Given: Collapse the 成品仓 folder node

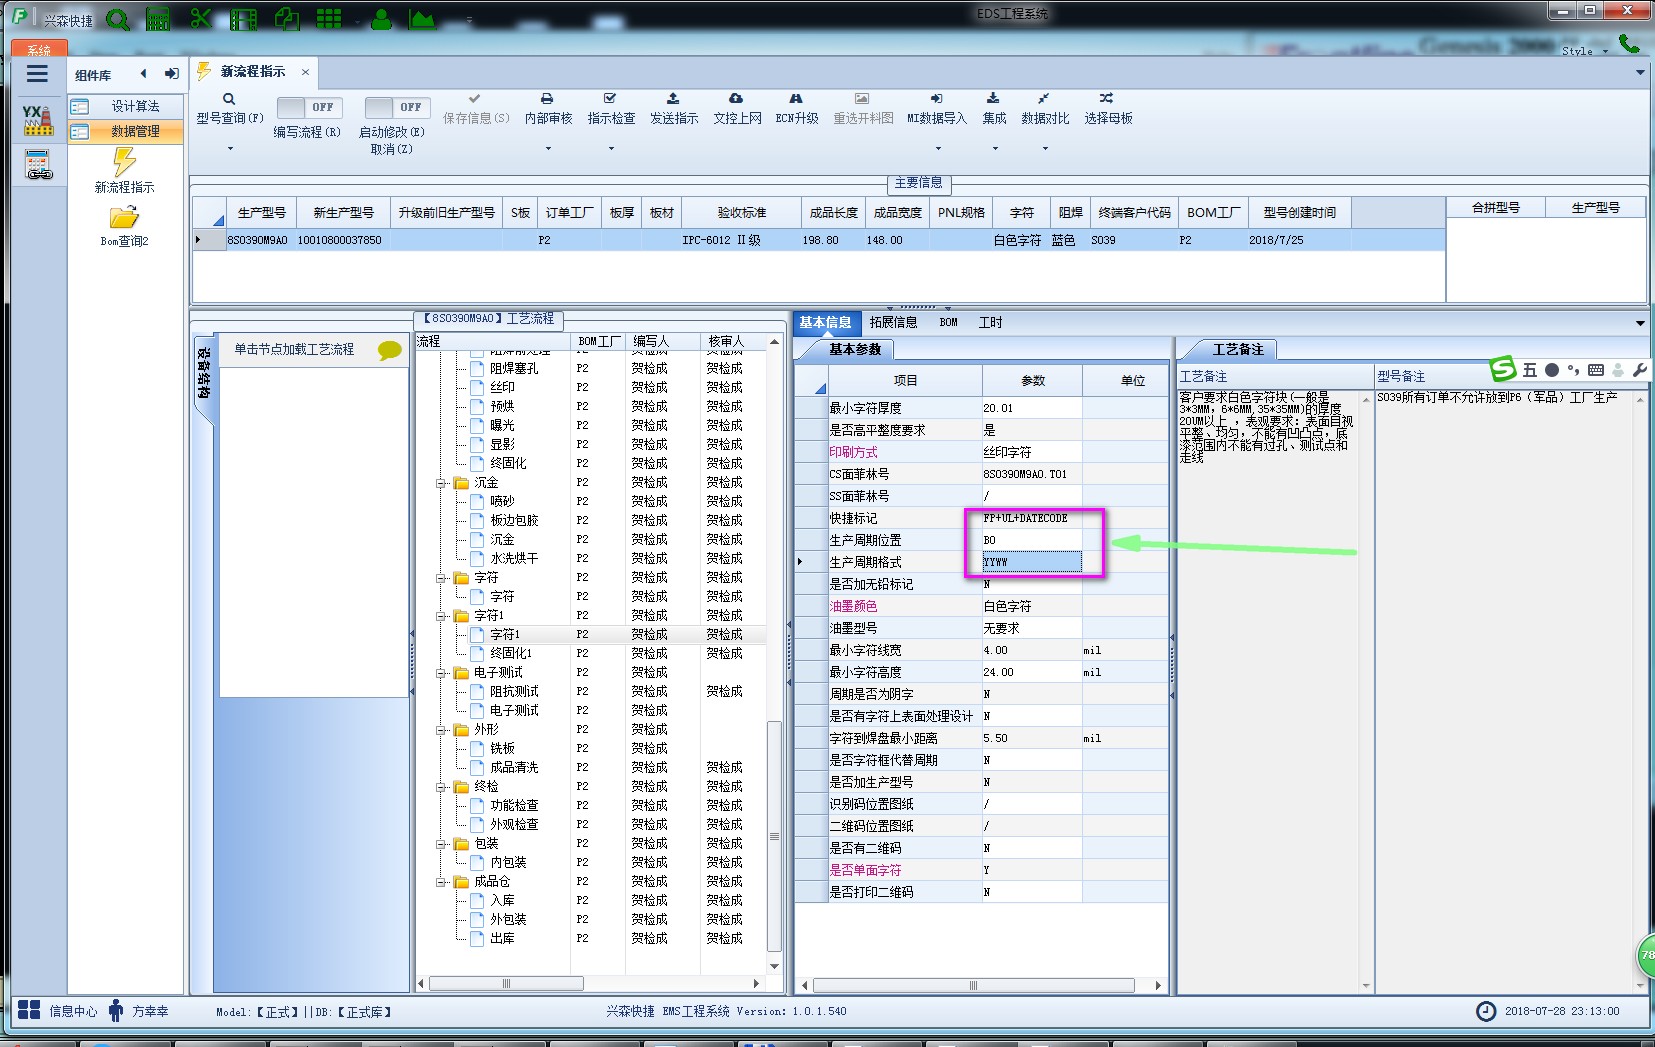Looking at the screenshot, I should tap(441, 882).
